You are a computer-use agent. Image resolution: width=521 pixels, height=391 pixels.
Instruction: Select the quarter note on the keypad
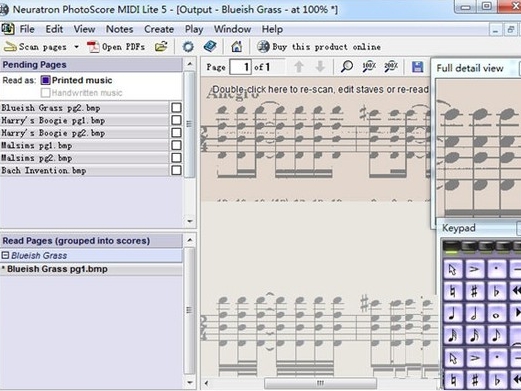coord(453,314)
